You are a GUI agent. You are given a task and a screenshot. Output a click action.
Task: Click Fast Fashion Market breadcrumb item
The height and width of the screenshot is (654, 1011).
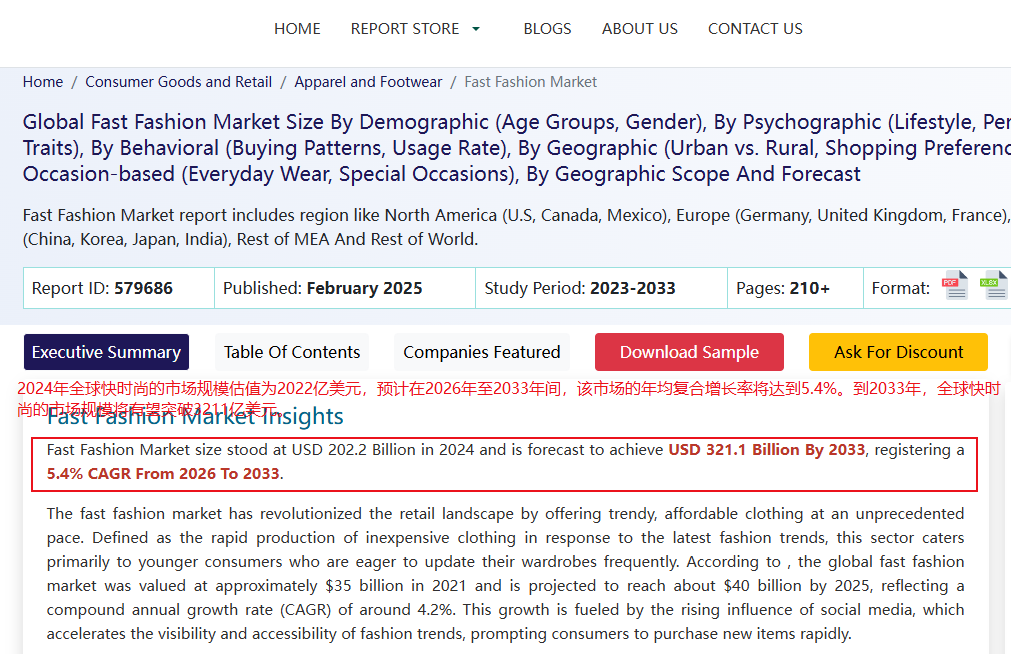(530, 82)
